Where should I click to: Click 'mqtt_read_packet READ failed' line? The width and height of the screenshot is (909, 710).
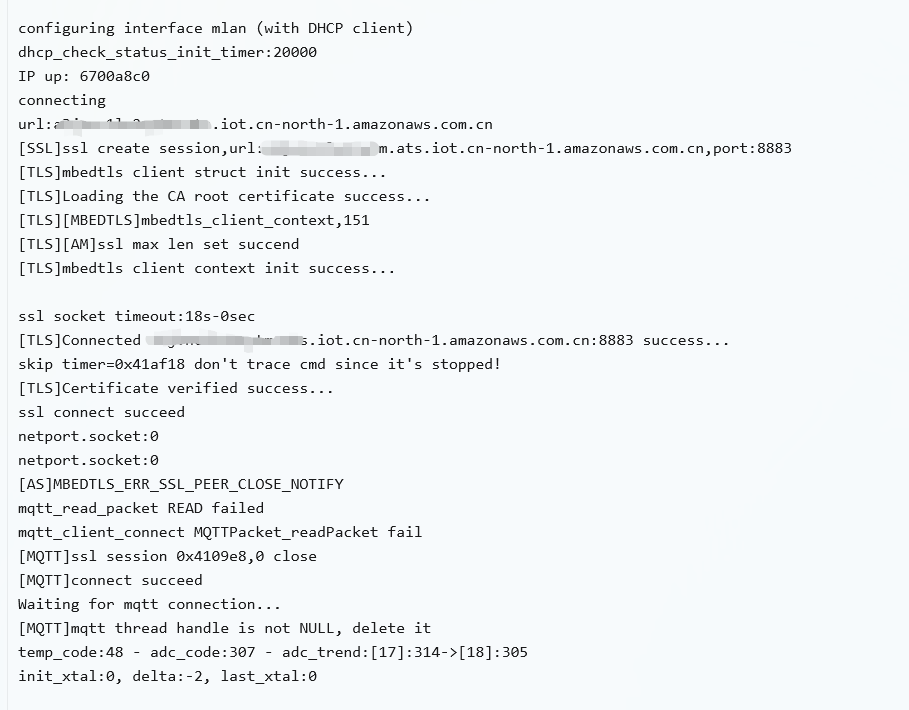(x=141, y=508)
